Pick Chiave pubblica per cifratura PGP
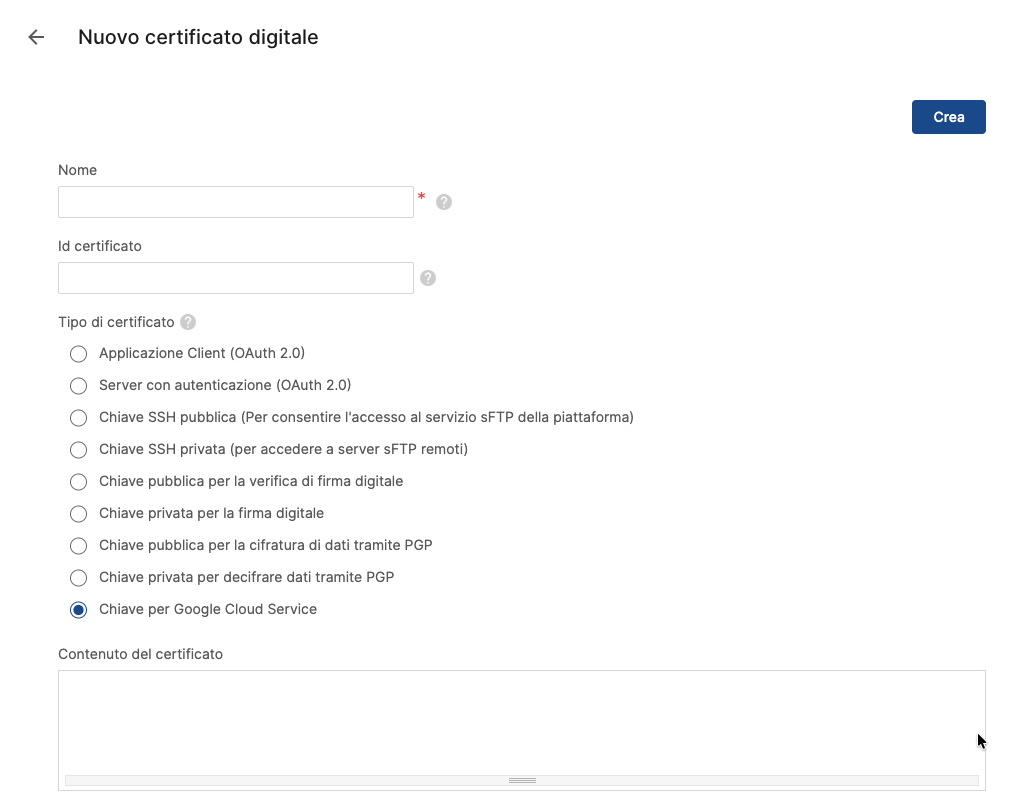 [x=79, y=546]
